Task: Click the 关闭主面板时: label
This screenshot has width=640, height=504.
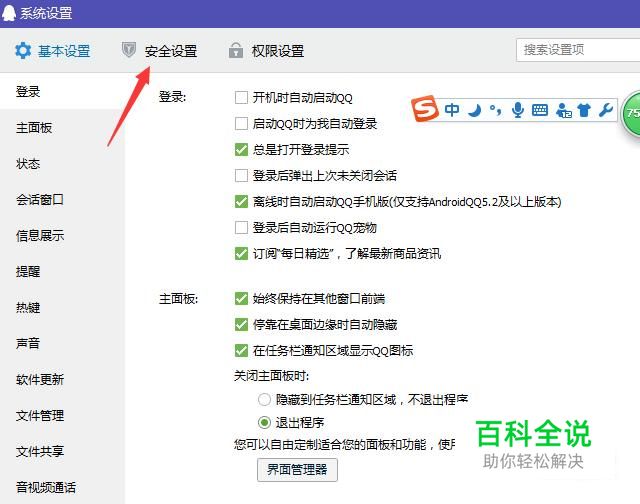Action: click(271, 375)
